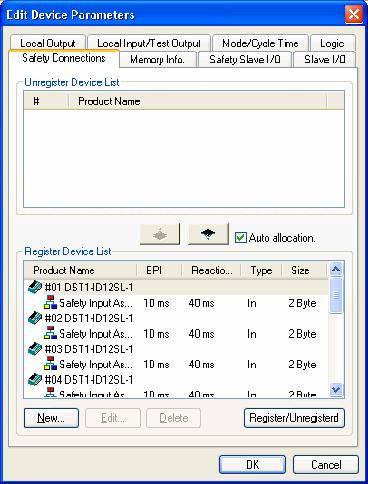Image resolution: width=368 pixels, height=484 pixels.
Task: Click the move-down arrow register button
Action: click(208, 234)
